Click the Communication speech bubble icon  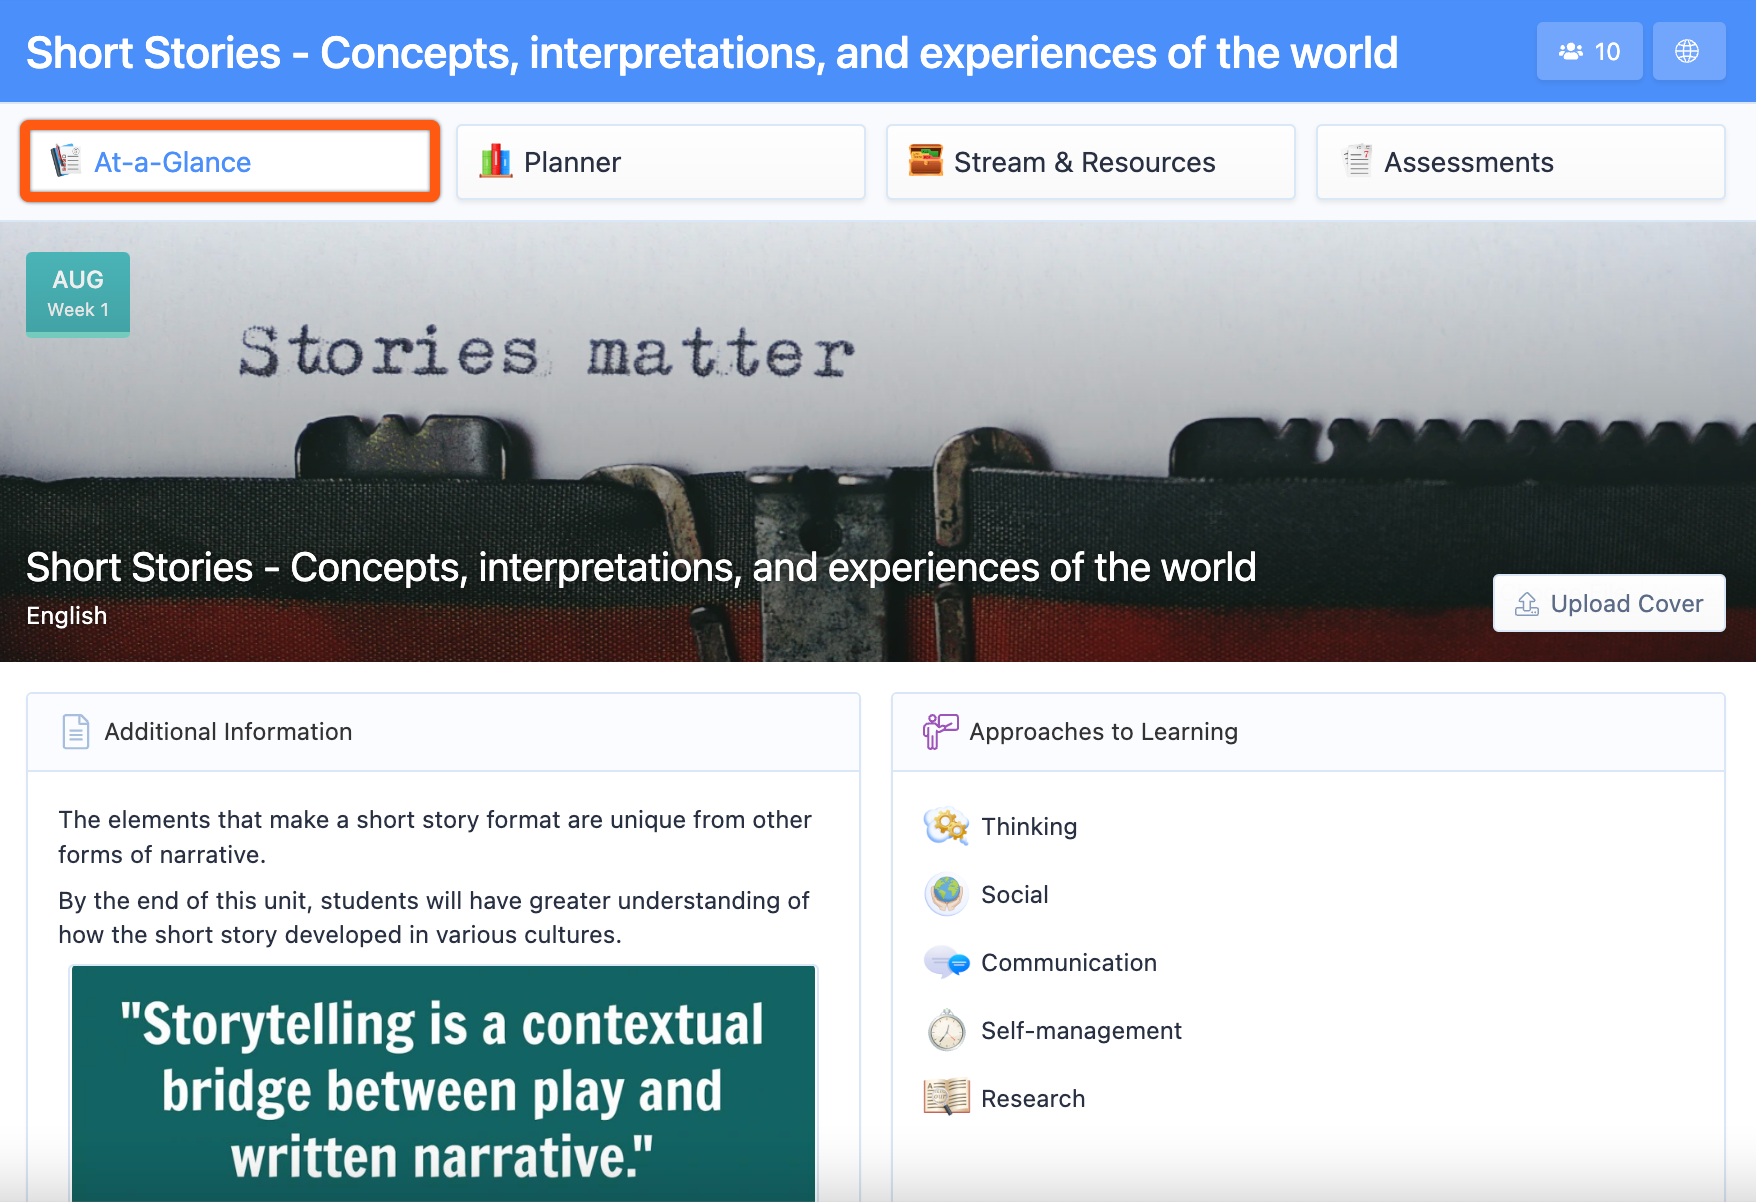pos(946,963)
